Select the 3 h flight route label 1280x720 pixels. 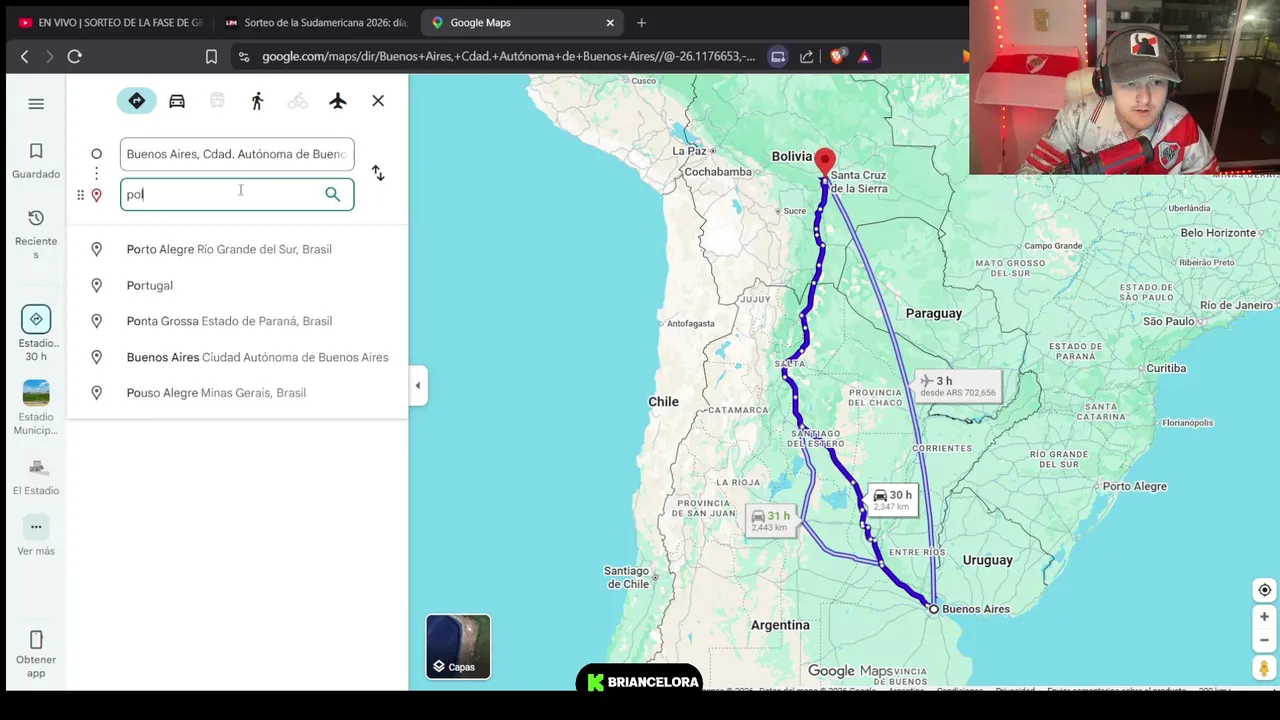pyautogui.click(x=958, y=386)
